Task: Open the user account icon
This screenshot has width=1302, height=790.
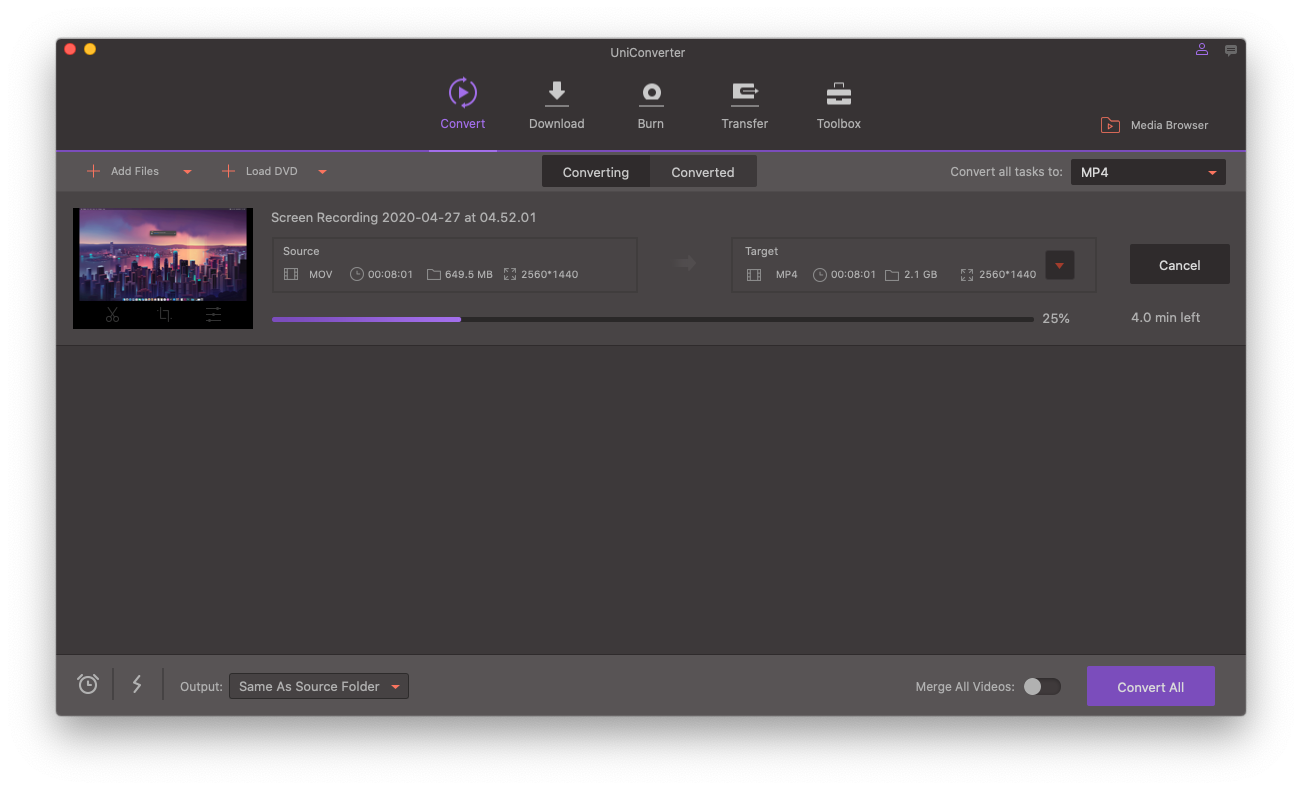Action: click(1201, 49)
